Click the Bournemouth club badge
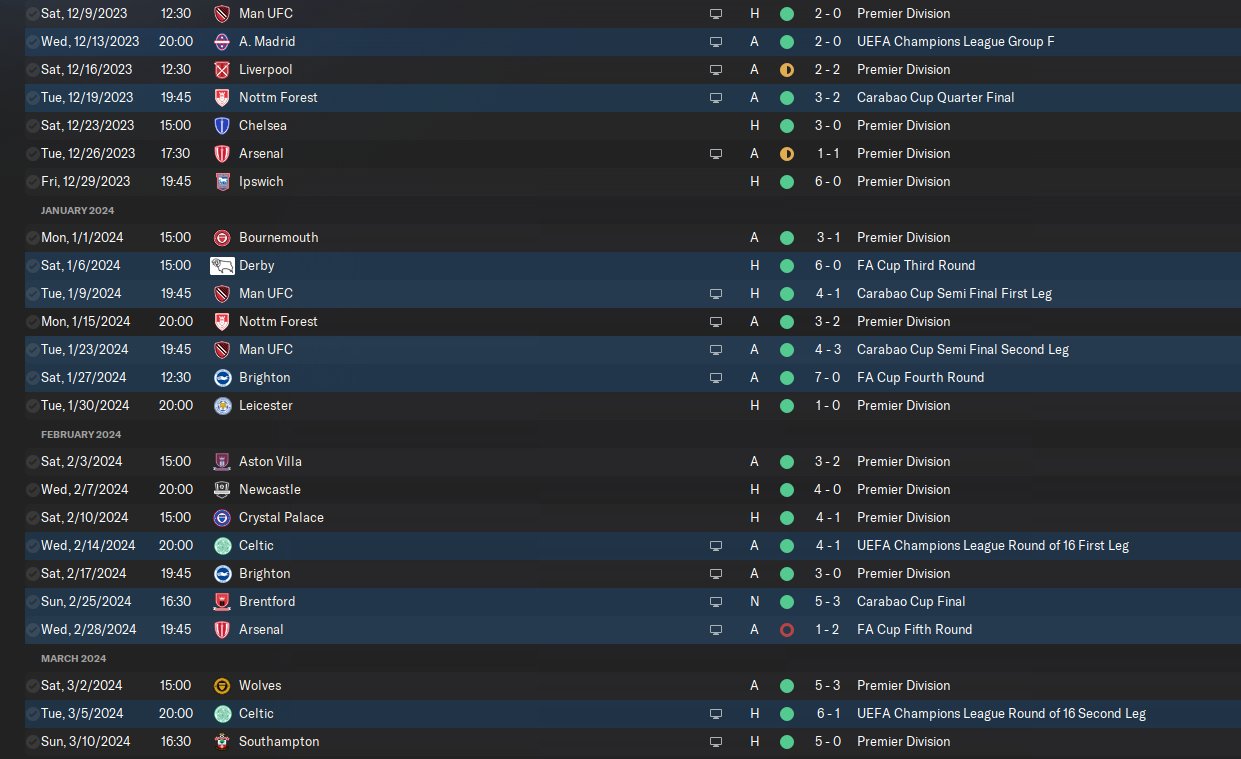 pos(222,238)
